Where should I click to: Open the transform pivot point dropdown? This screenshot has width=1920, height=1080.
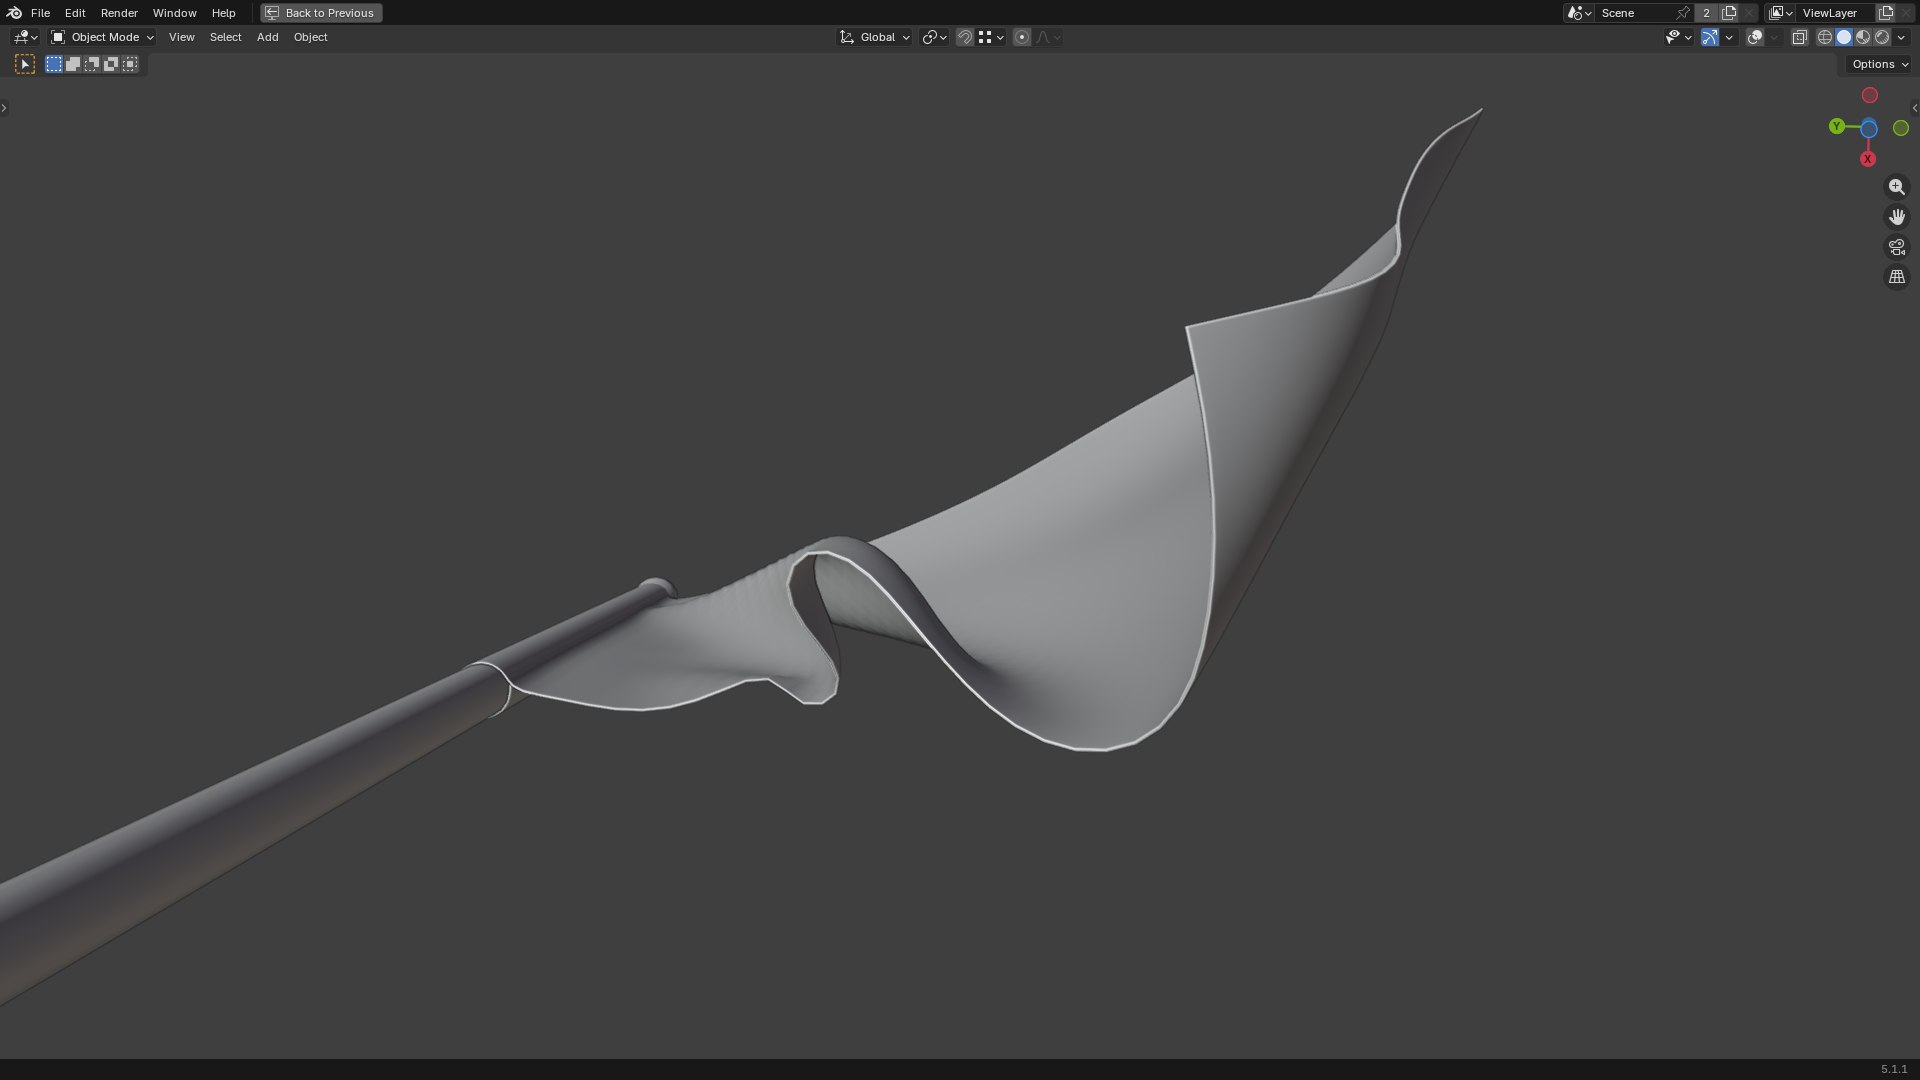point(934,37)
